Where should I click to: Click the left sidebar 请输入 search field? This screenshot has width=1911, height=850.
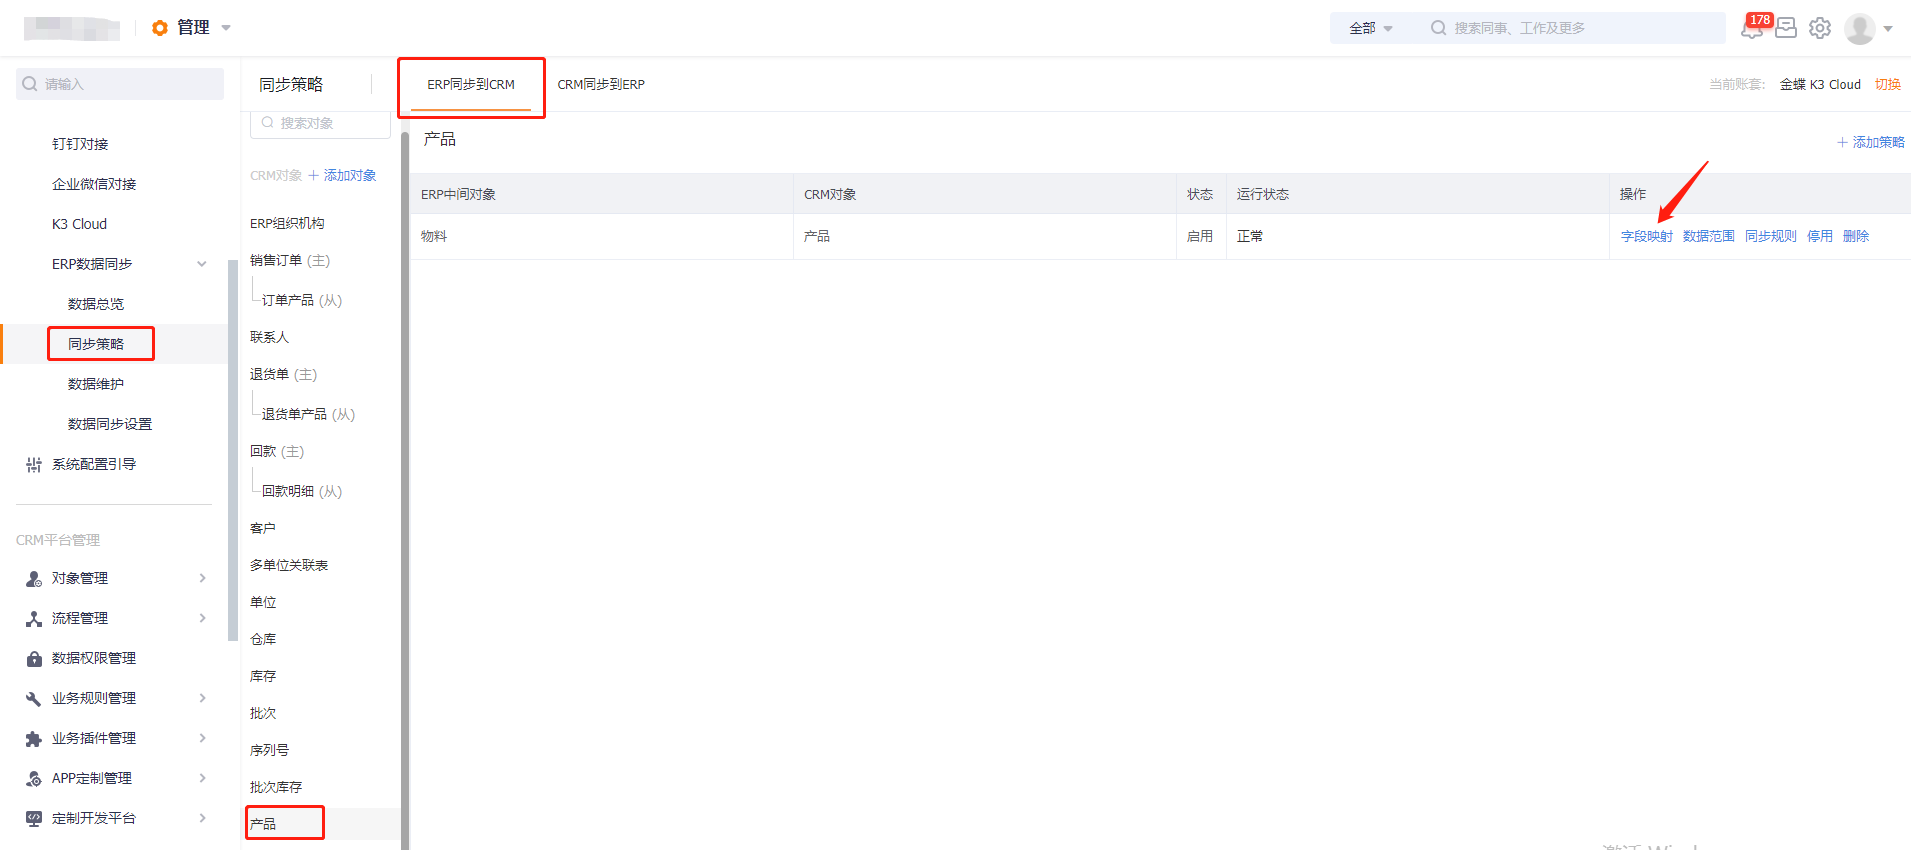(x=120, y=84)
